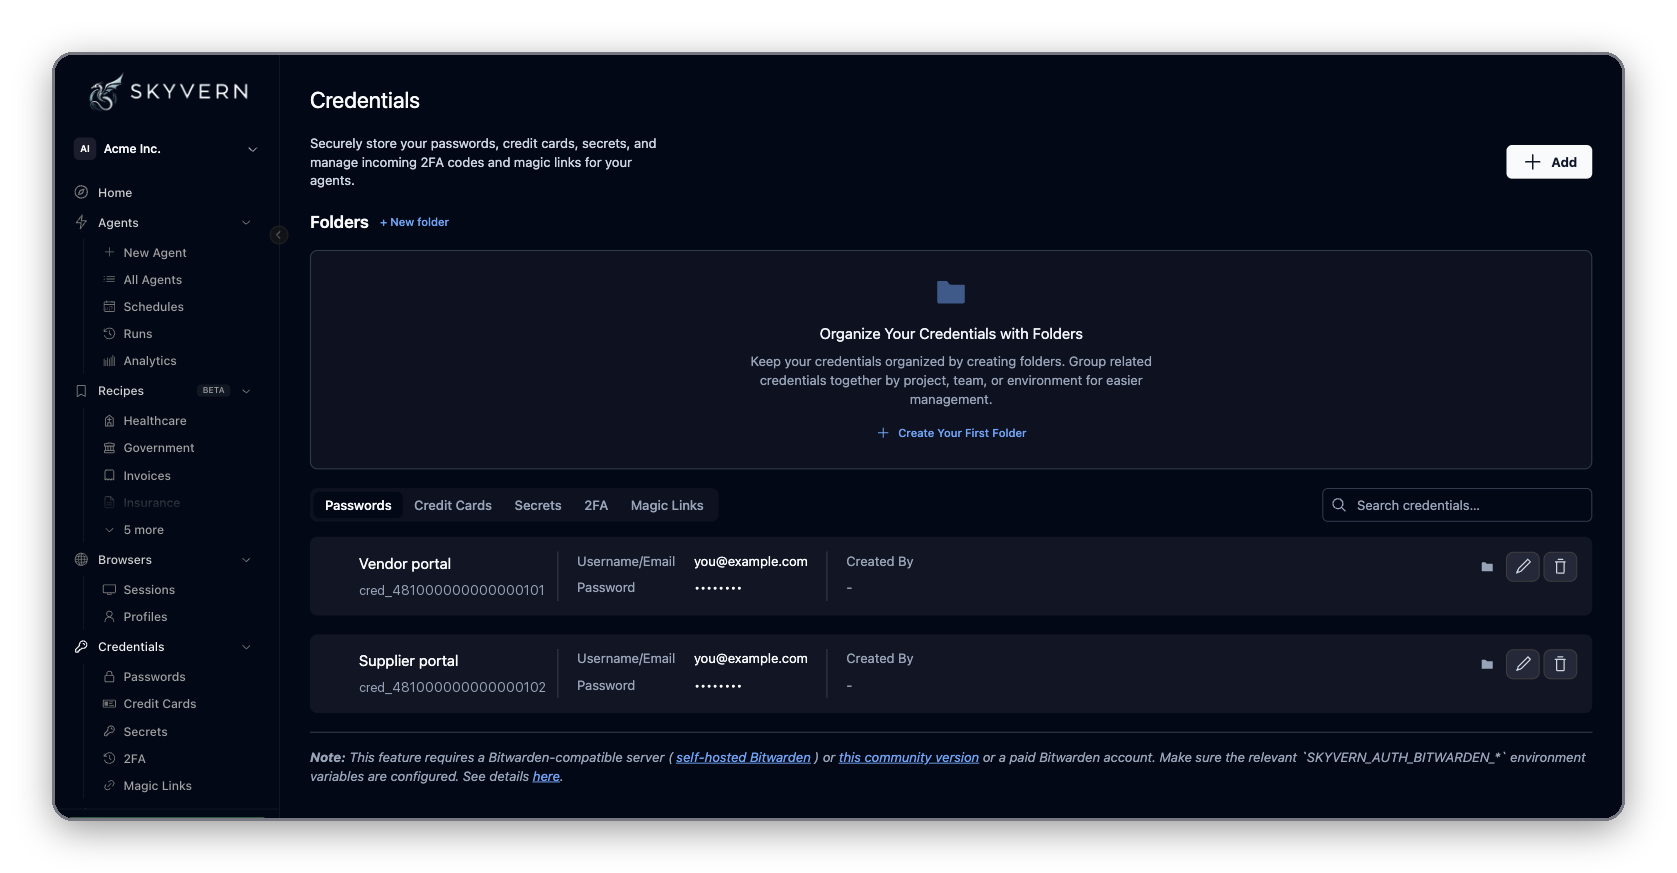Screen dimensions: 1677x873
Task: Edit the Supplier portal credential
Action: coord(1522,664)
